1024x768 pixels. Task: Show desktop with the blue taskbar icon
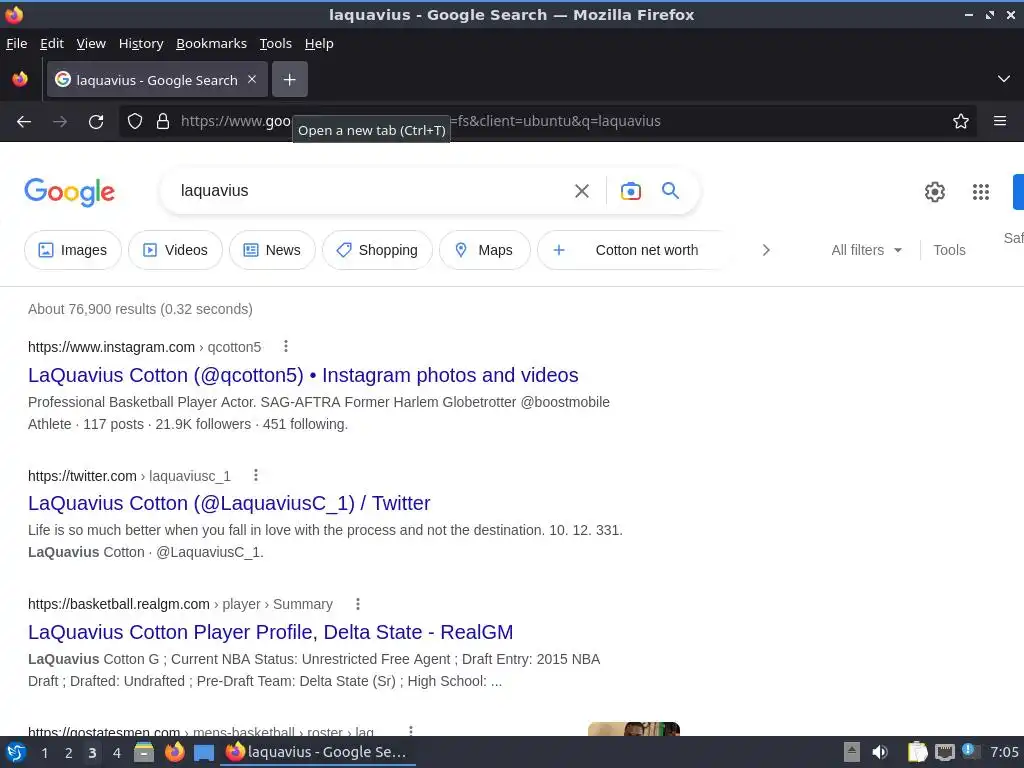click(x=204, y=753)
